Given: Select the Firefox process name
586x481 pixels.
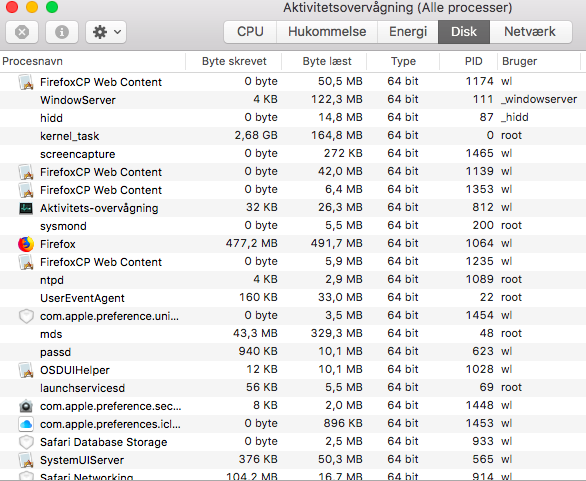Looking at the screenshot, I should click(x=58, y=244).
